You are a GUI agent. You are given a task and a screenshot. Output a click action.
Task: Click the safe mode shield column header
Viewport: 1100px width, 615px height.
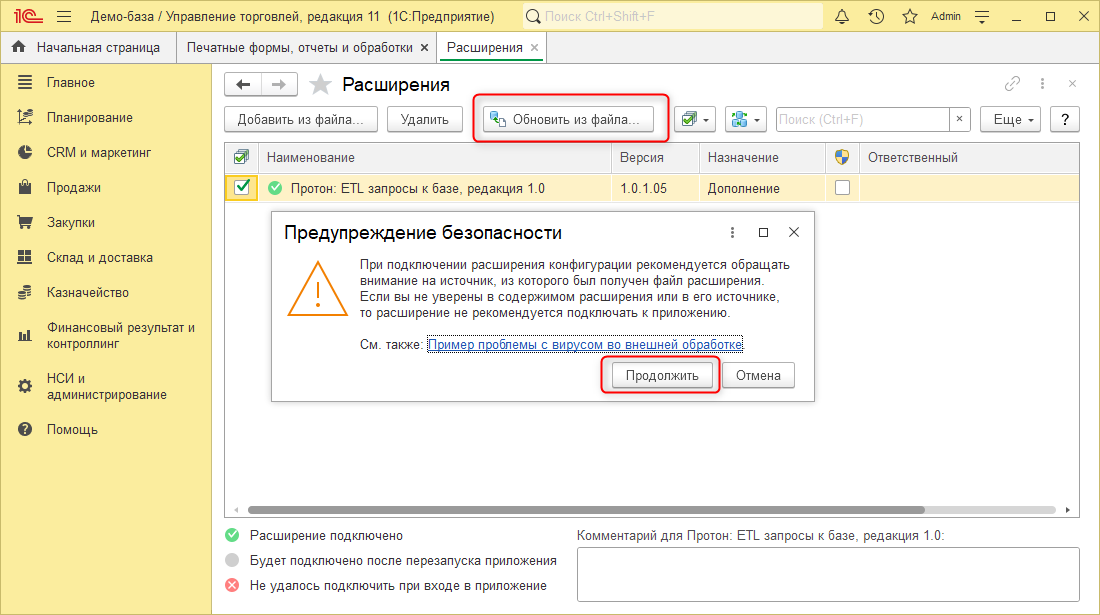[842, 158]
